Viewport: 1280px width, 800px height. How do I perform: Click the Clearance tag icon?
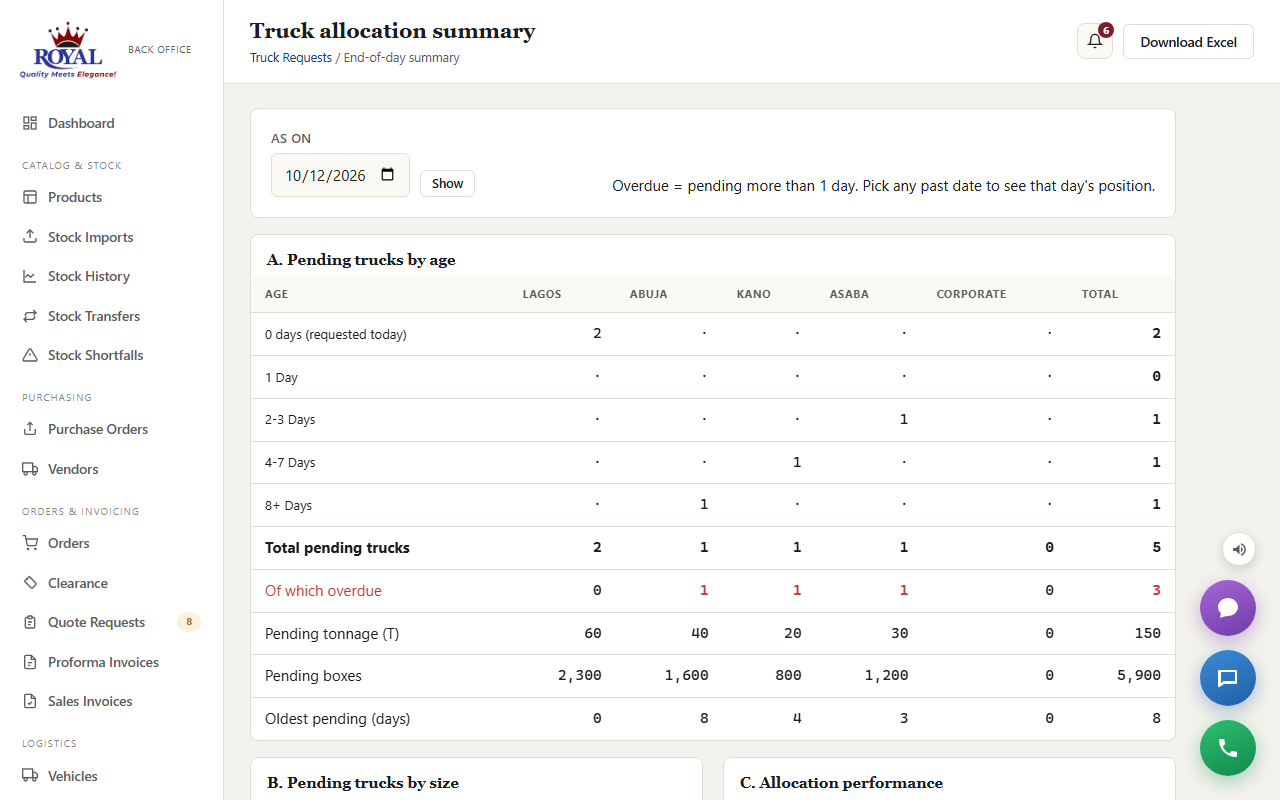coord(30,583)
